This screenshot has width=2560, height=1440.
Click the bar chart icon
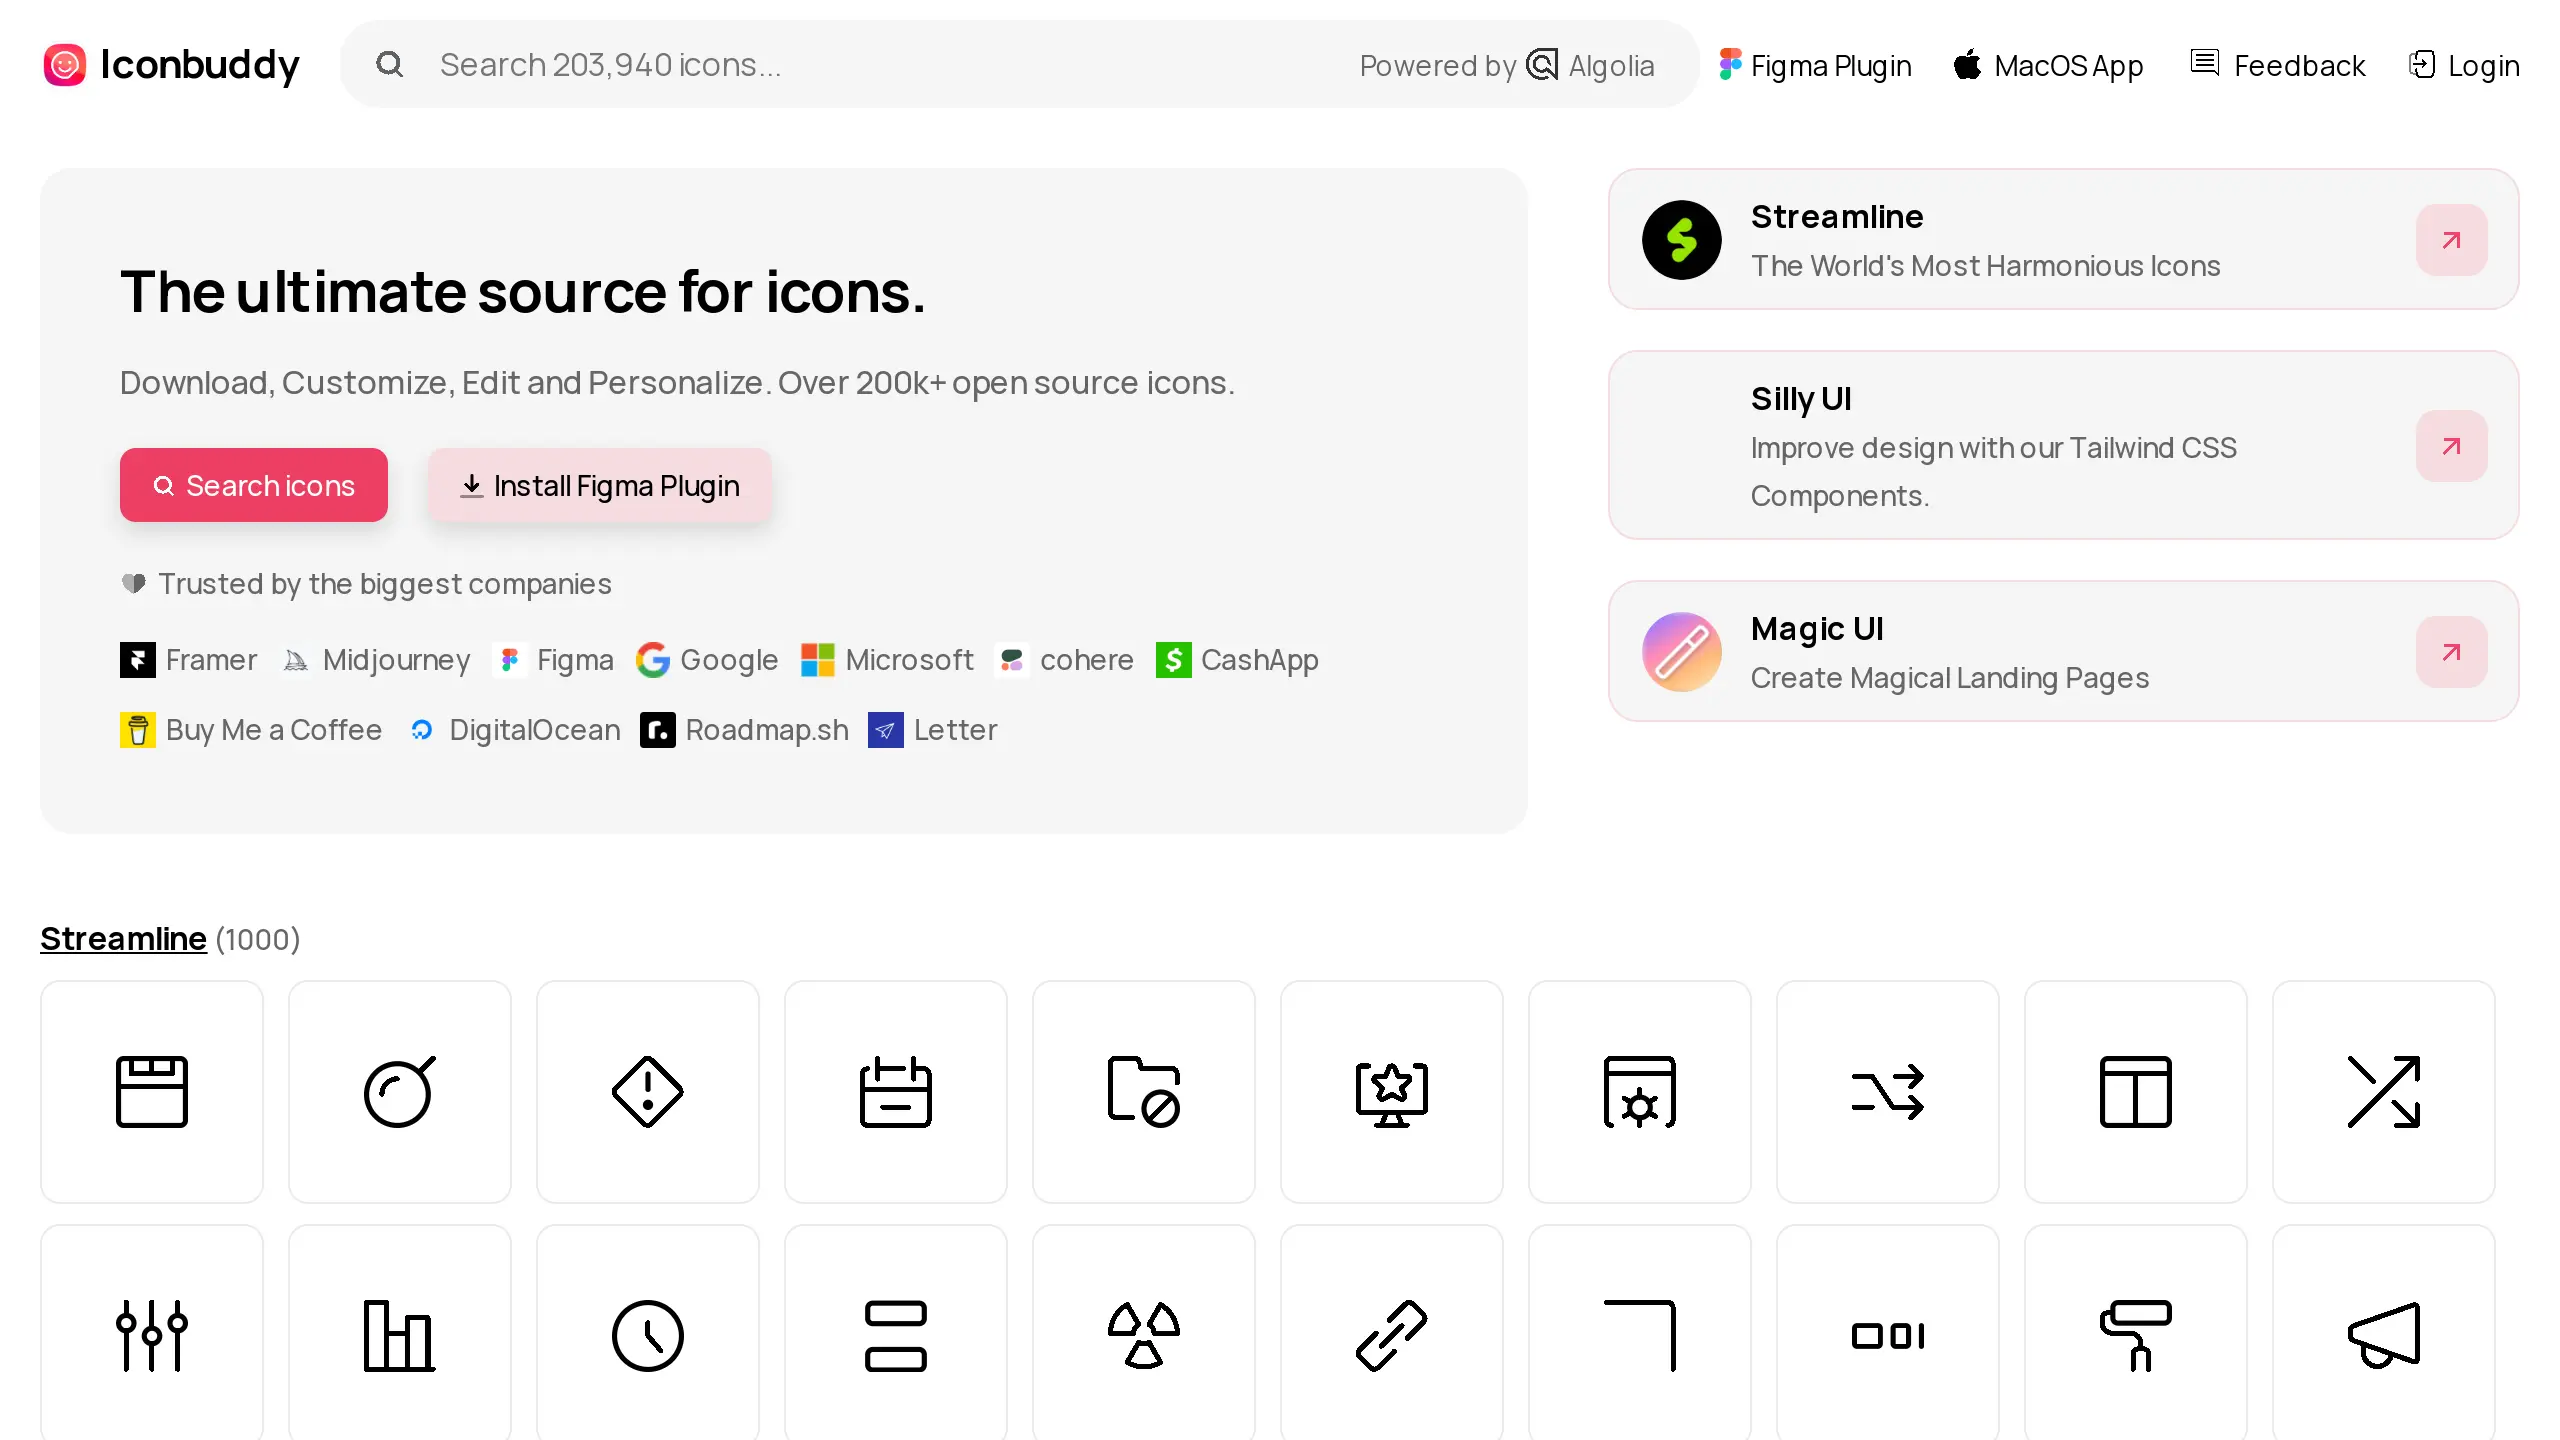[x=399, y=1336]
